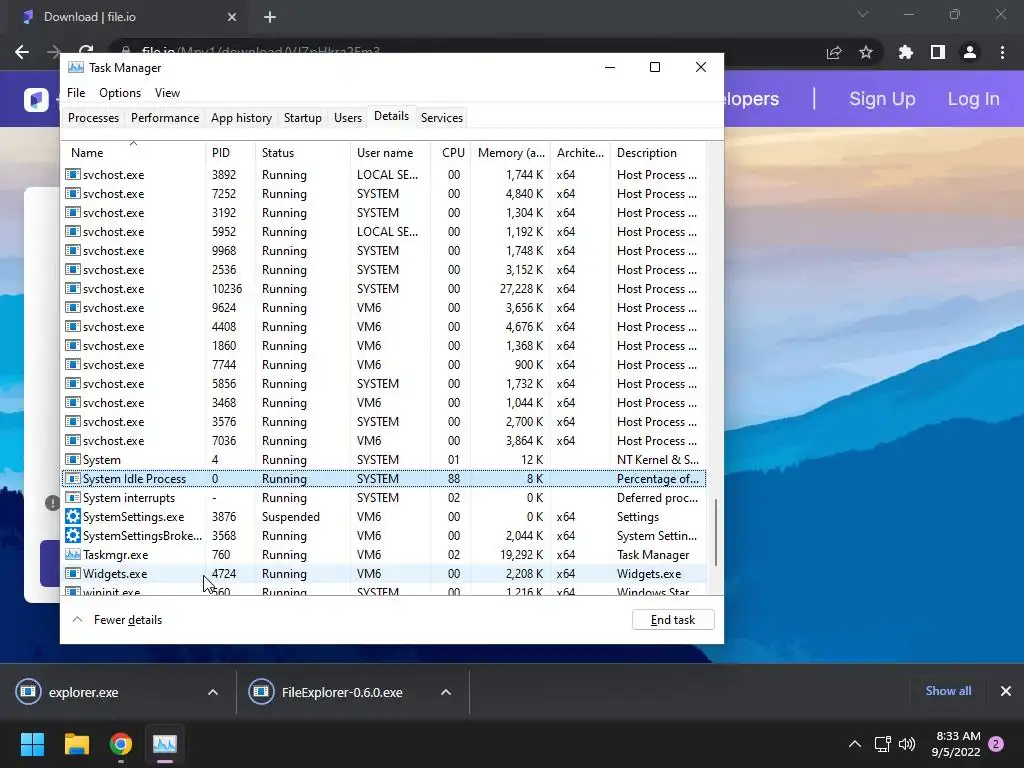Open the volume control tray icon
The width and height of the screenshot is (1024, 768).
907,744
